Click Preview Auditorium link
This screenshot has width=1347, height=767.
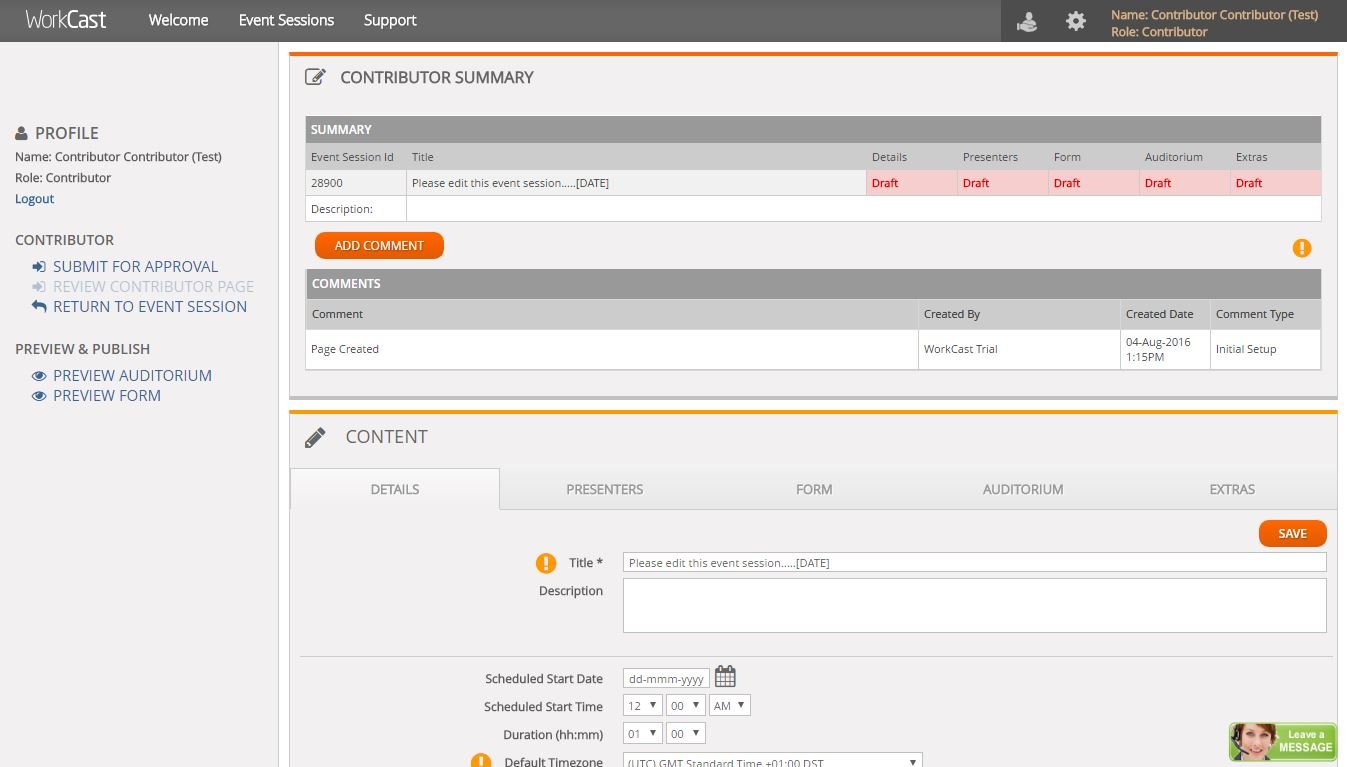pos(132,376)
